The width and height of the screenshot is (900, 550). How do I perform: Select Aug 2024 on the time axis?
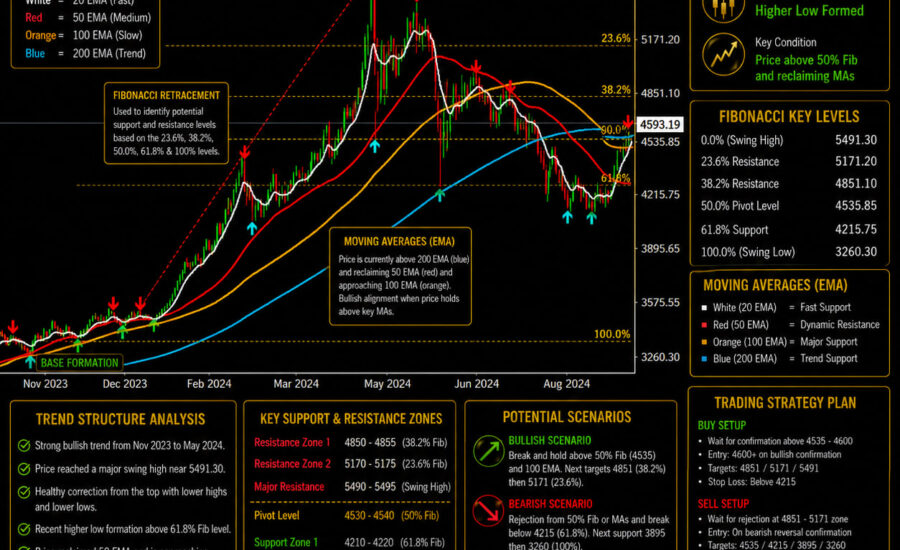click(x=567, y=384)
